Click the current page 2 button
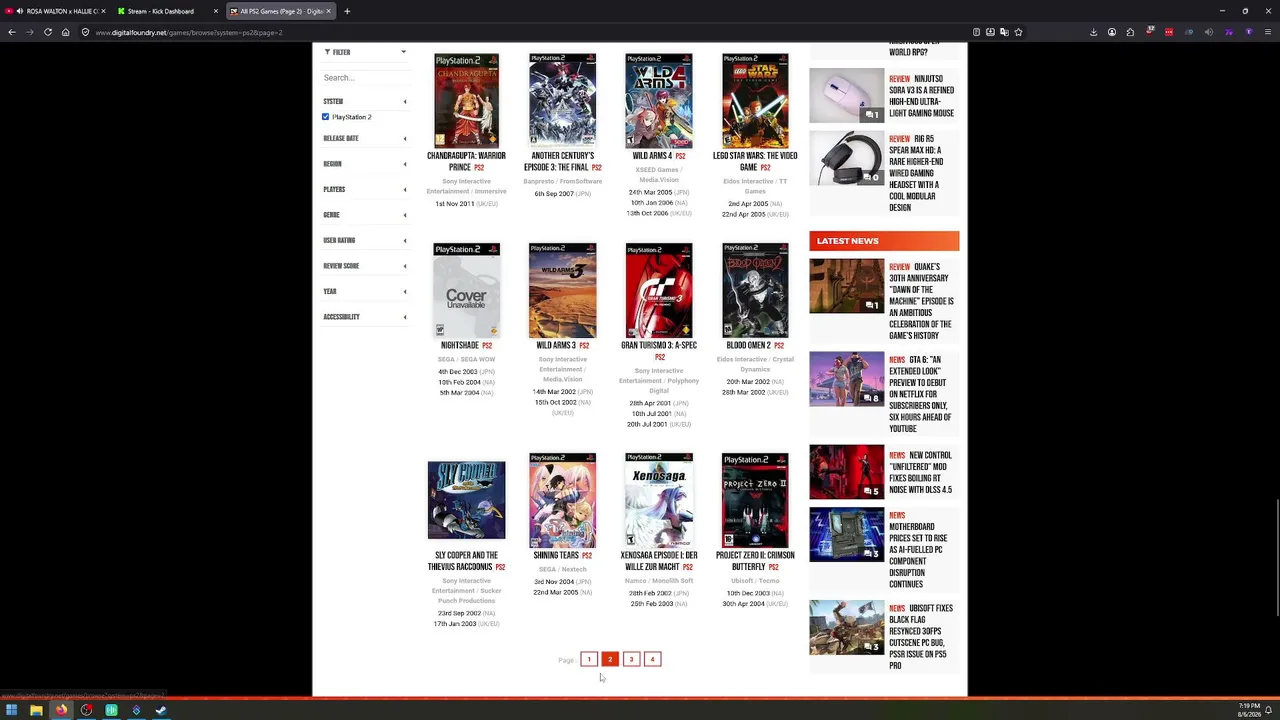 click(x=610, y=659)
